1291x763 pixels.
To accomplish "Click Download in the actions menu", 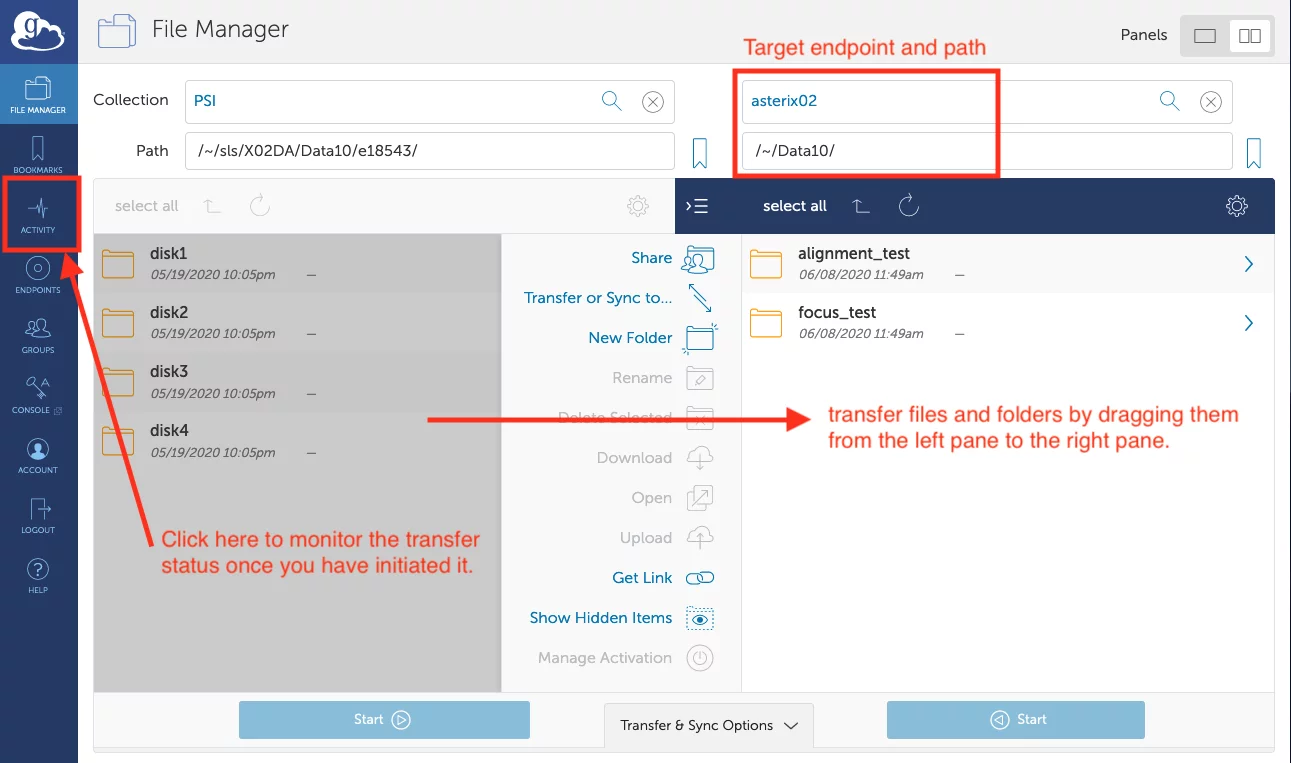I will [x=655, y=458].
